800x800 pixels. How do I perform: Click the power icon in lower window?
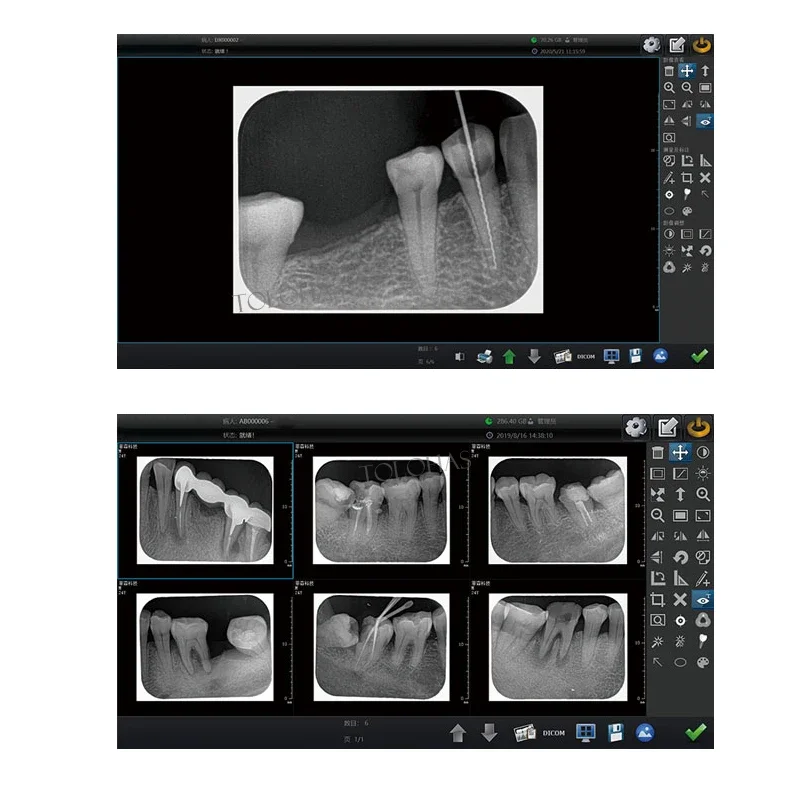pos(698,427)
